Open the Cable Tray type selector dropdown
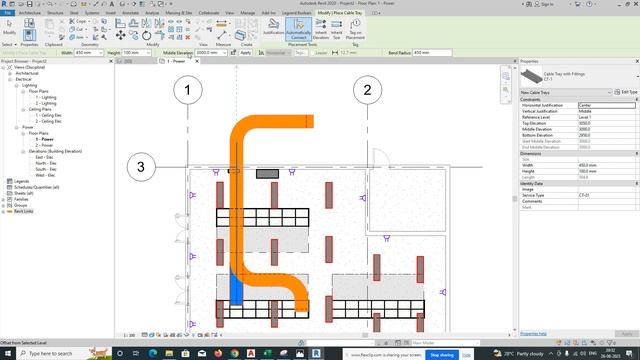The image size is (640, 360). point(638,76)
